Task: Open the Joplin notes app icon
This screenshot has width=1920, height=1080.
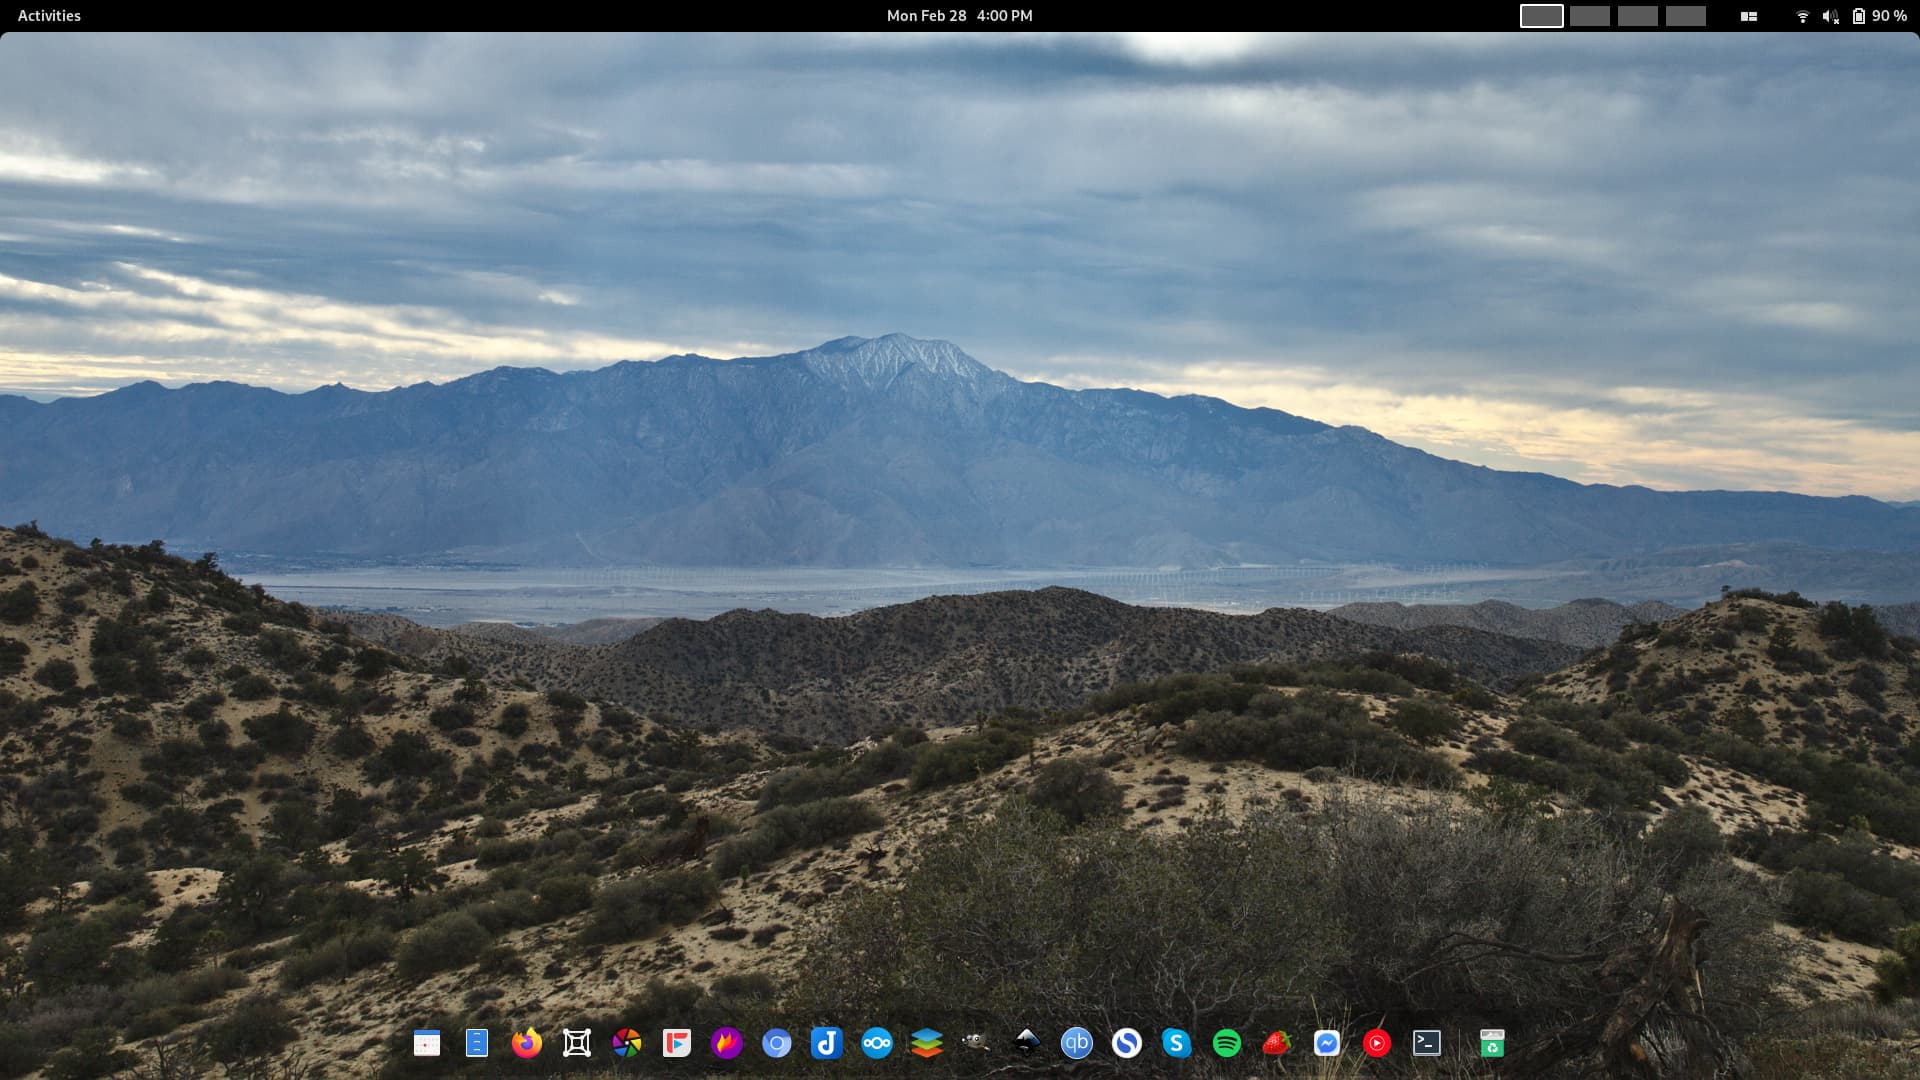Action: (x=827, y=1043)
